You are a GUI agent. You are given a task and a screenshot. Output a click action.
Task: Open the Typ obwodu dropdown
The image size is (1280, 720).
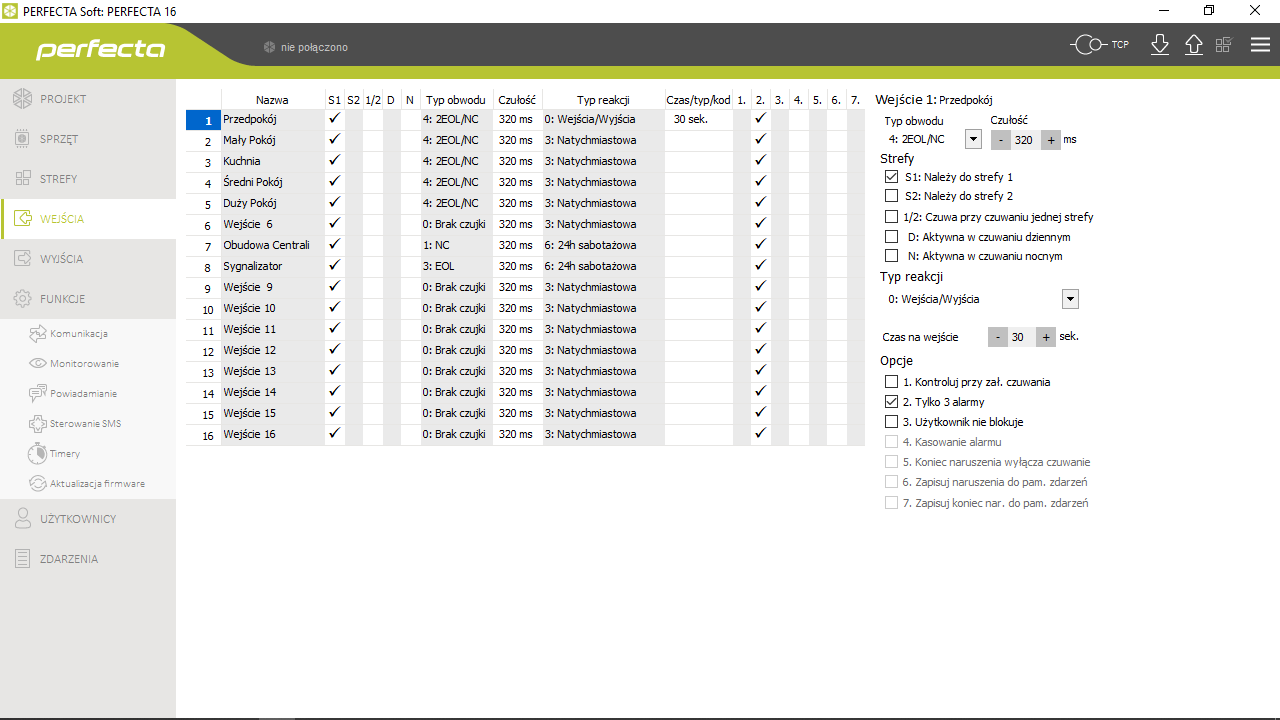[973, 140]
